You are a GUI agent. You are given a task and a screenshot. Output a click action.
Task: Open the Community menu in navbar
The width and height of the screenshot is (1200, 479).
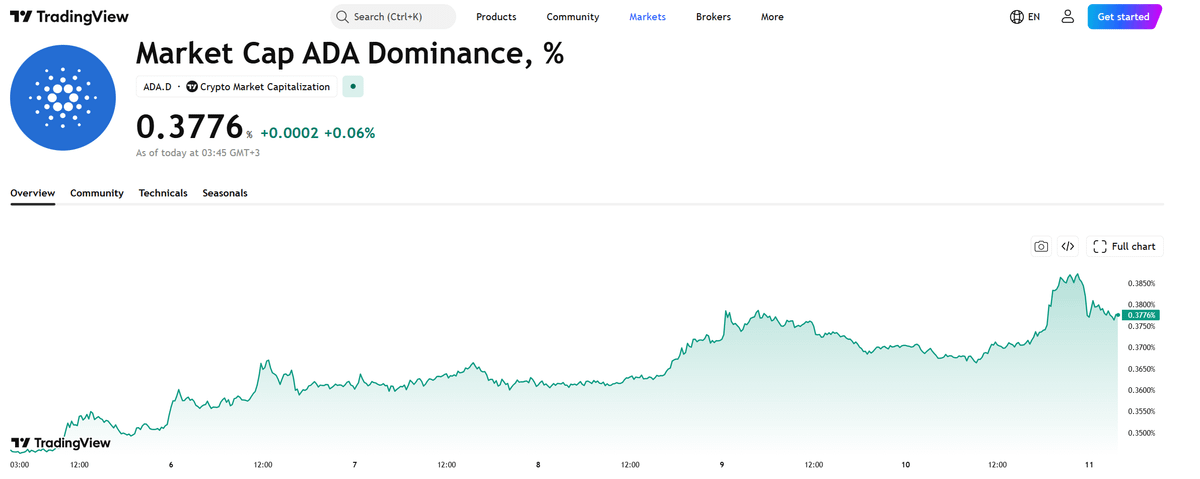pyautogui.click(x=573, y=17)
